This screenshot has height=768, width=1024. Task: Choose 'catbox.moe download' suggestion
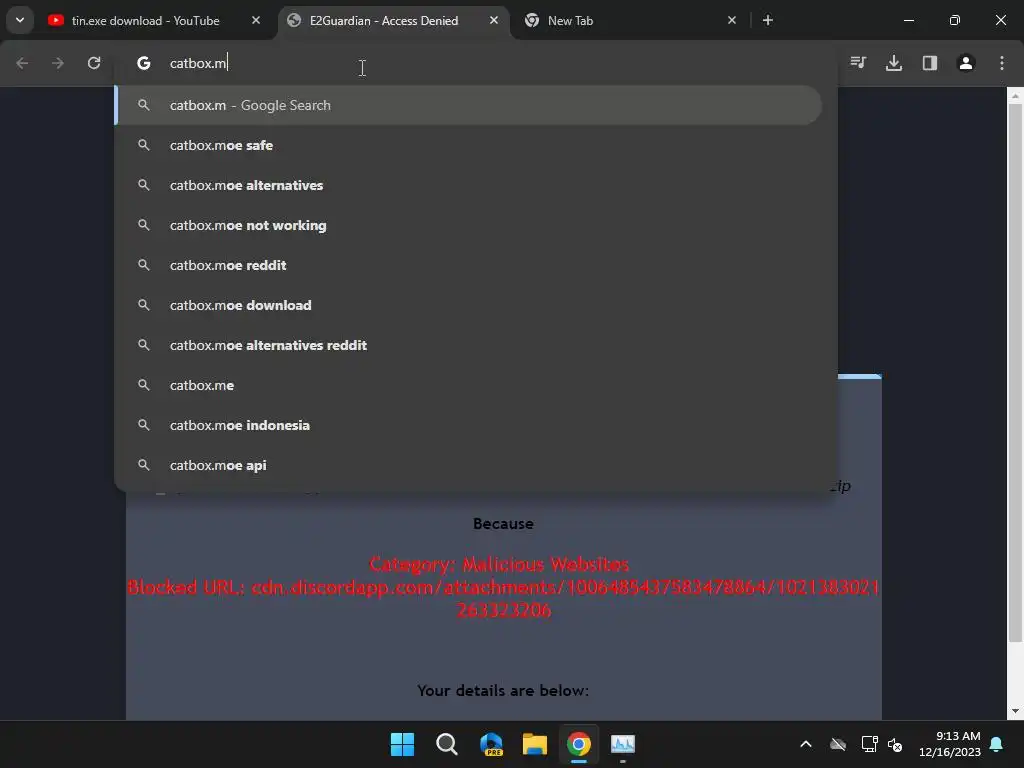click(468, 305)
